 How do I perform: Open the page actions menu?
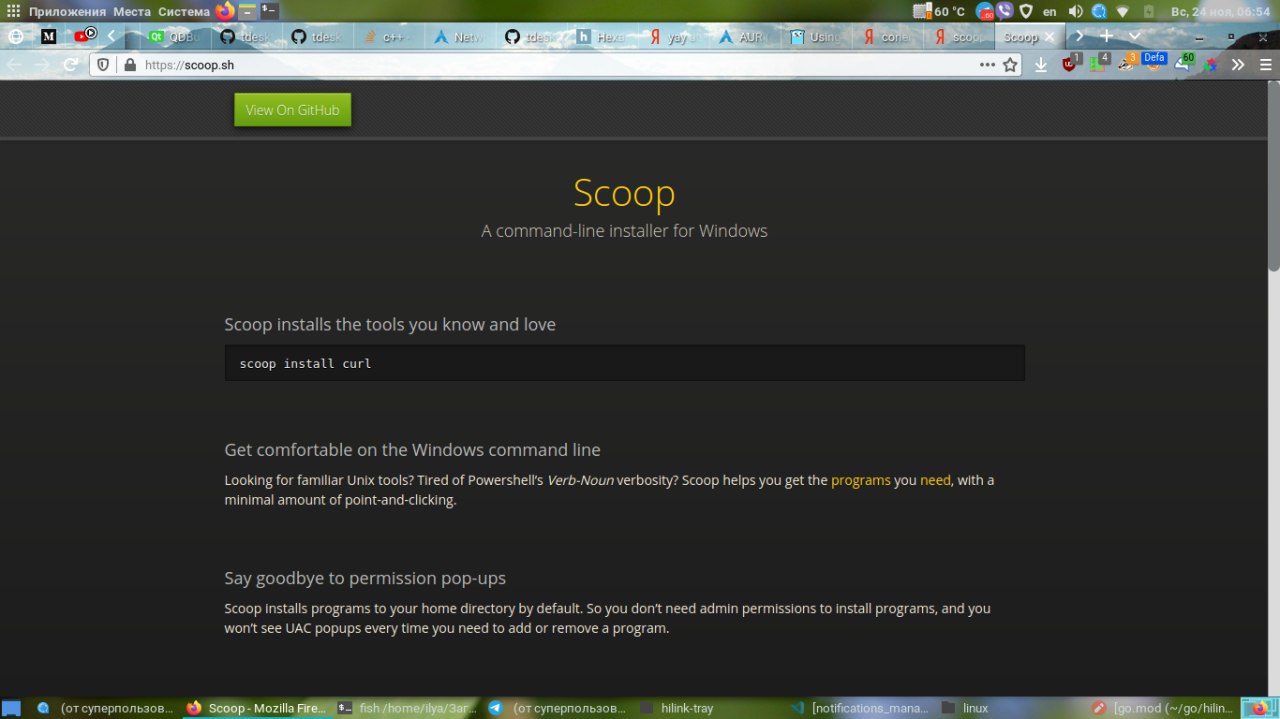point(987,64)
